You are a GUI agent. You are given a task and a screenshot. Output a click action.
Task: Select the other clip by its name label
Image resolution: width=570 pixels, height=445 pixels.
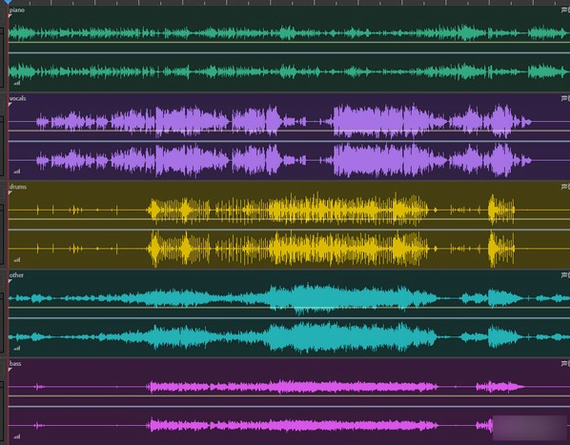pos(16,275)
